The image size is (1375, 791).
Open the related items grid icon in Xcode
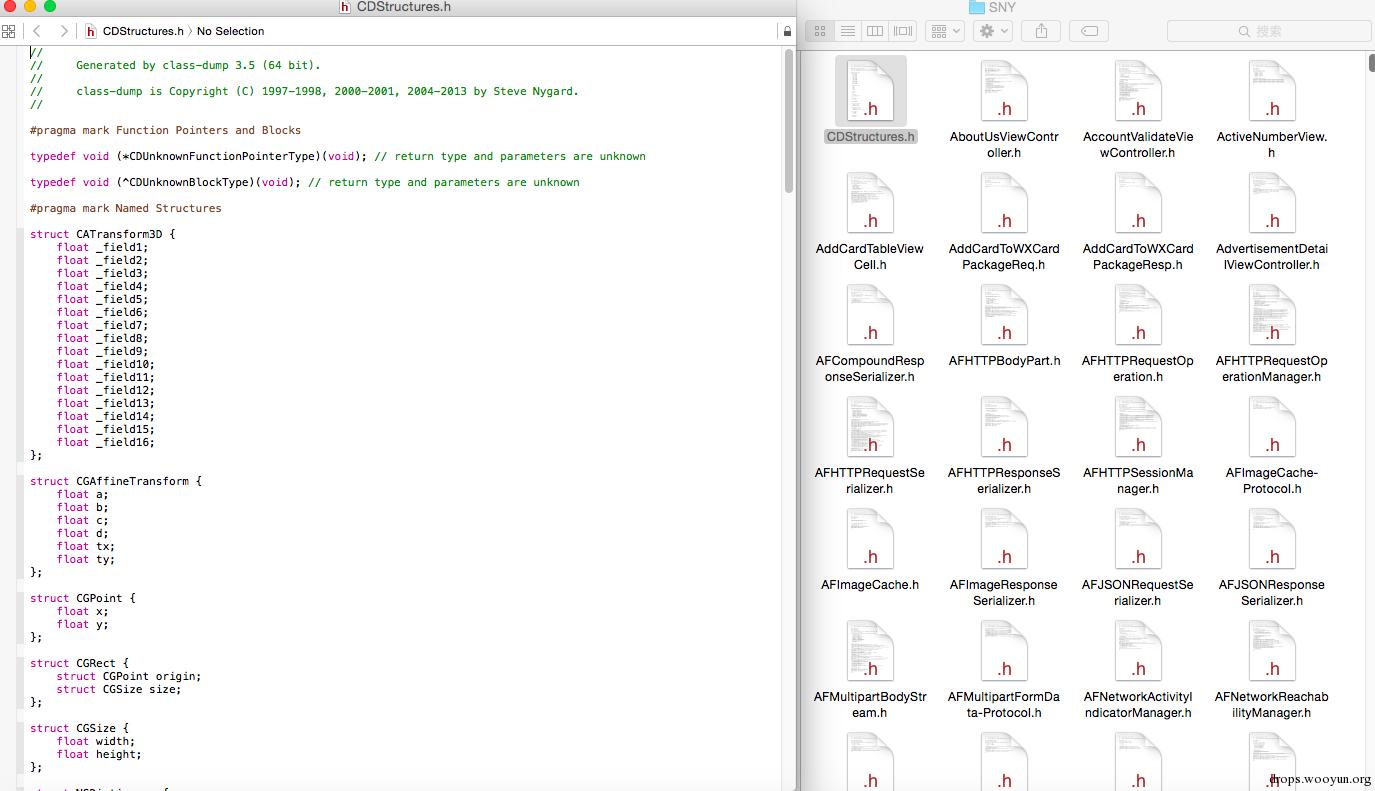9,31
